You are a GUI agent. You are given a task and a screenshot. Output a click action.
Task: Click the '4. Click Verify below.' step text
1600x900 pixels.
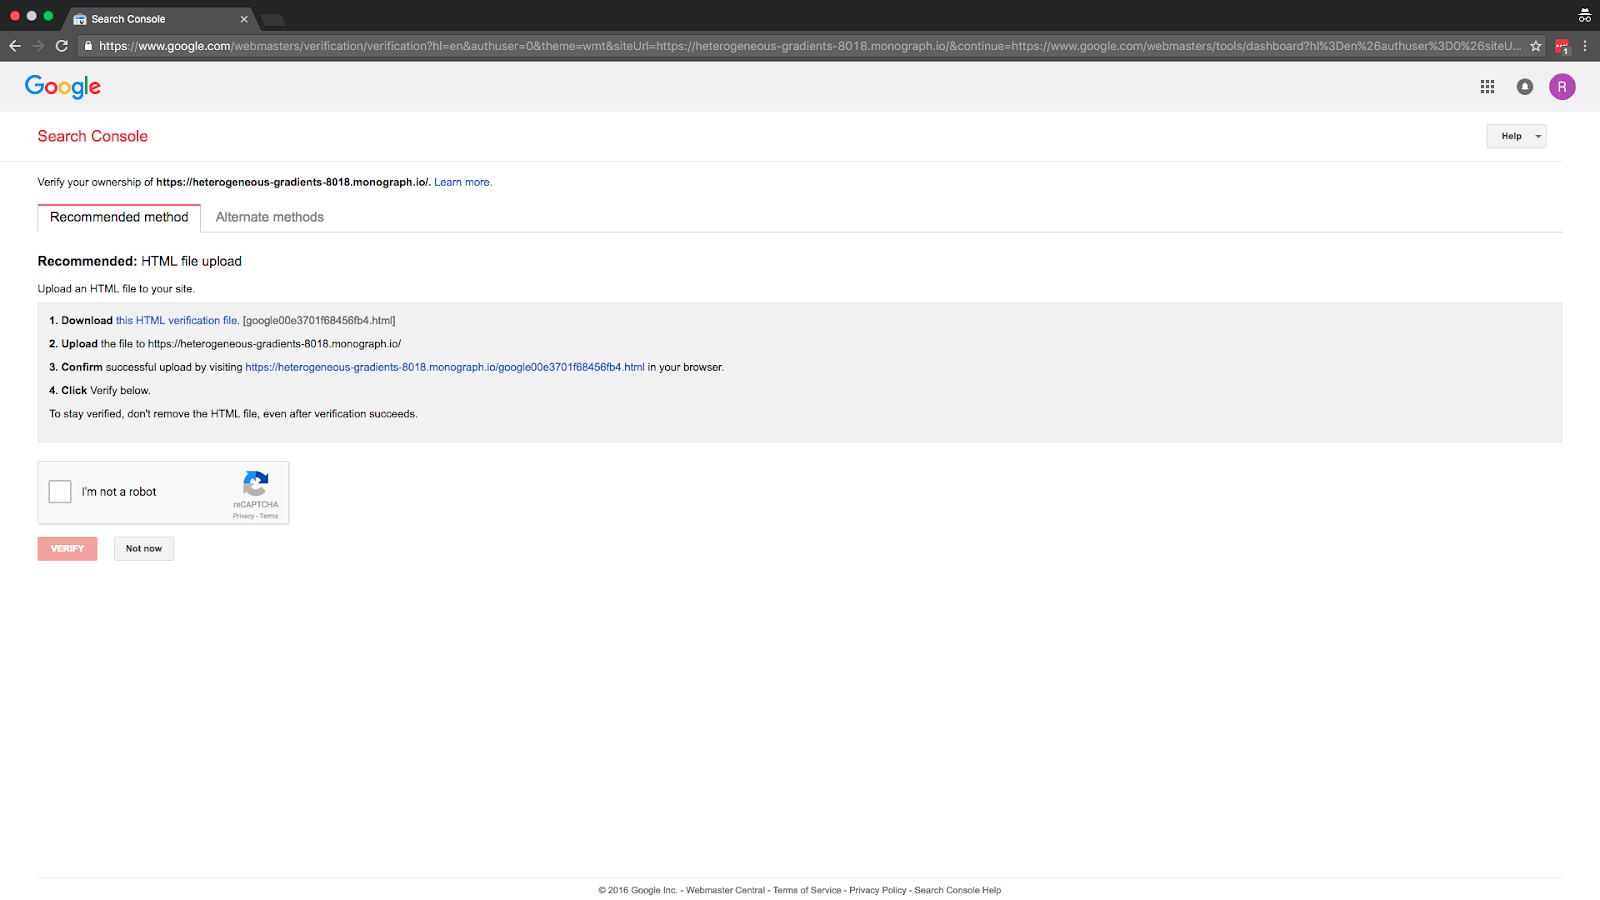(100, 391)
